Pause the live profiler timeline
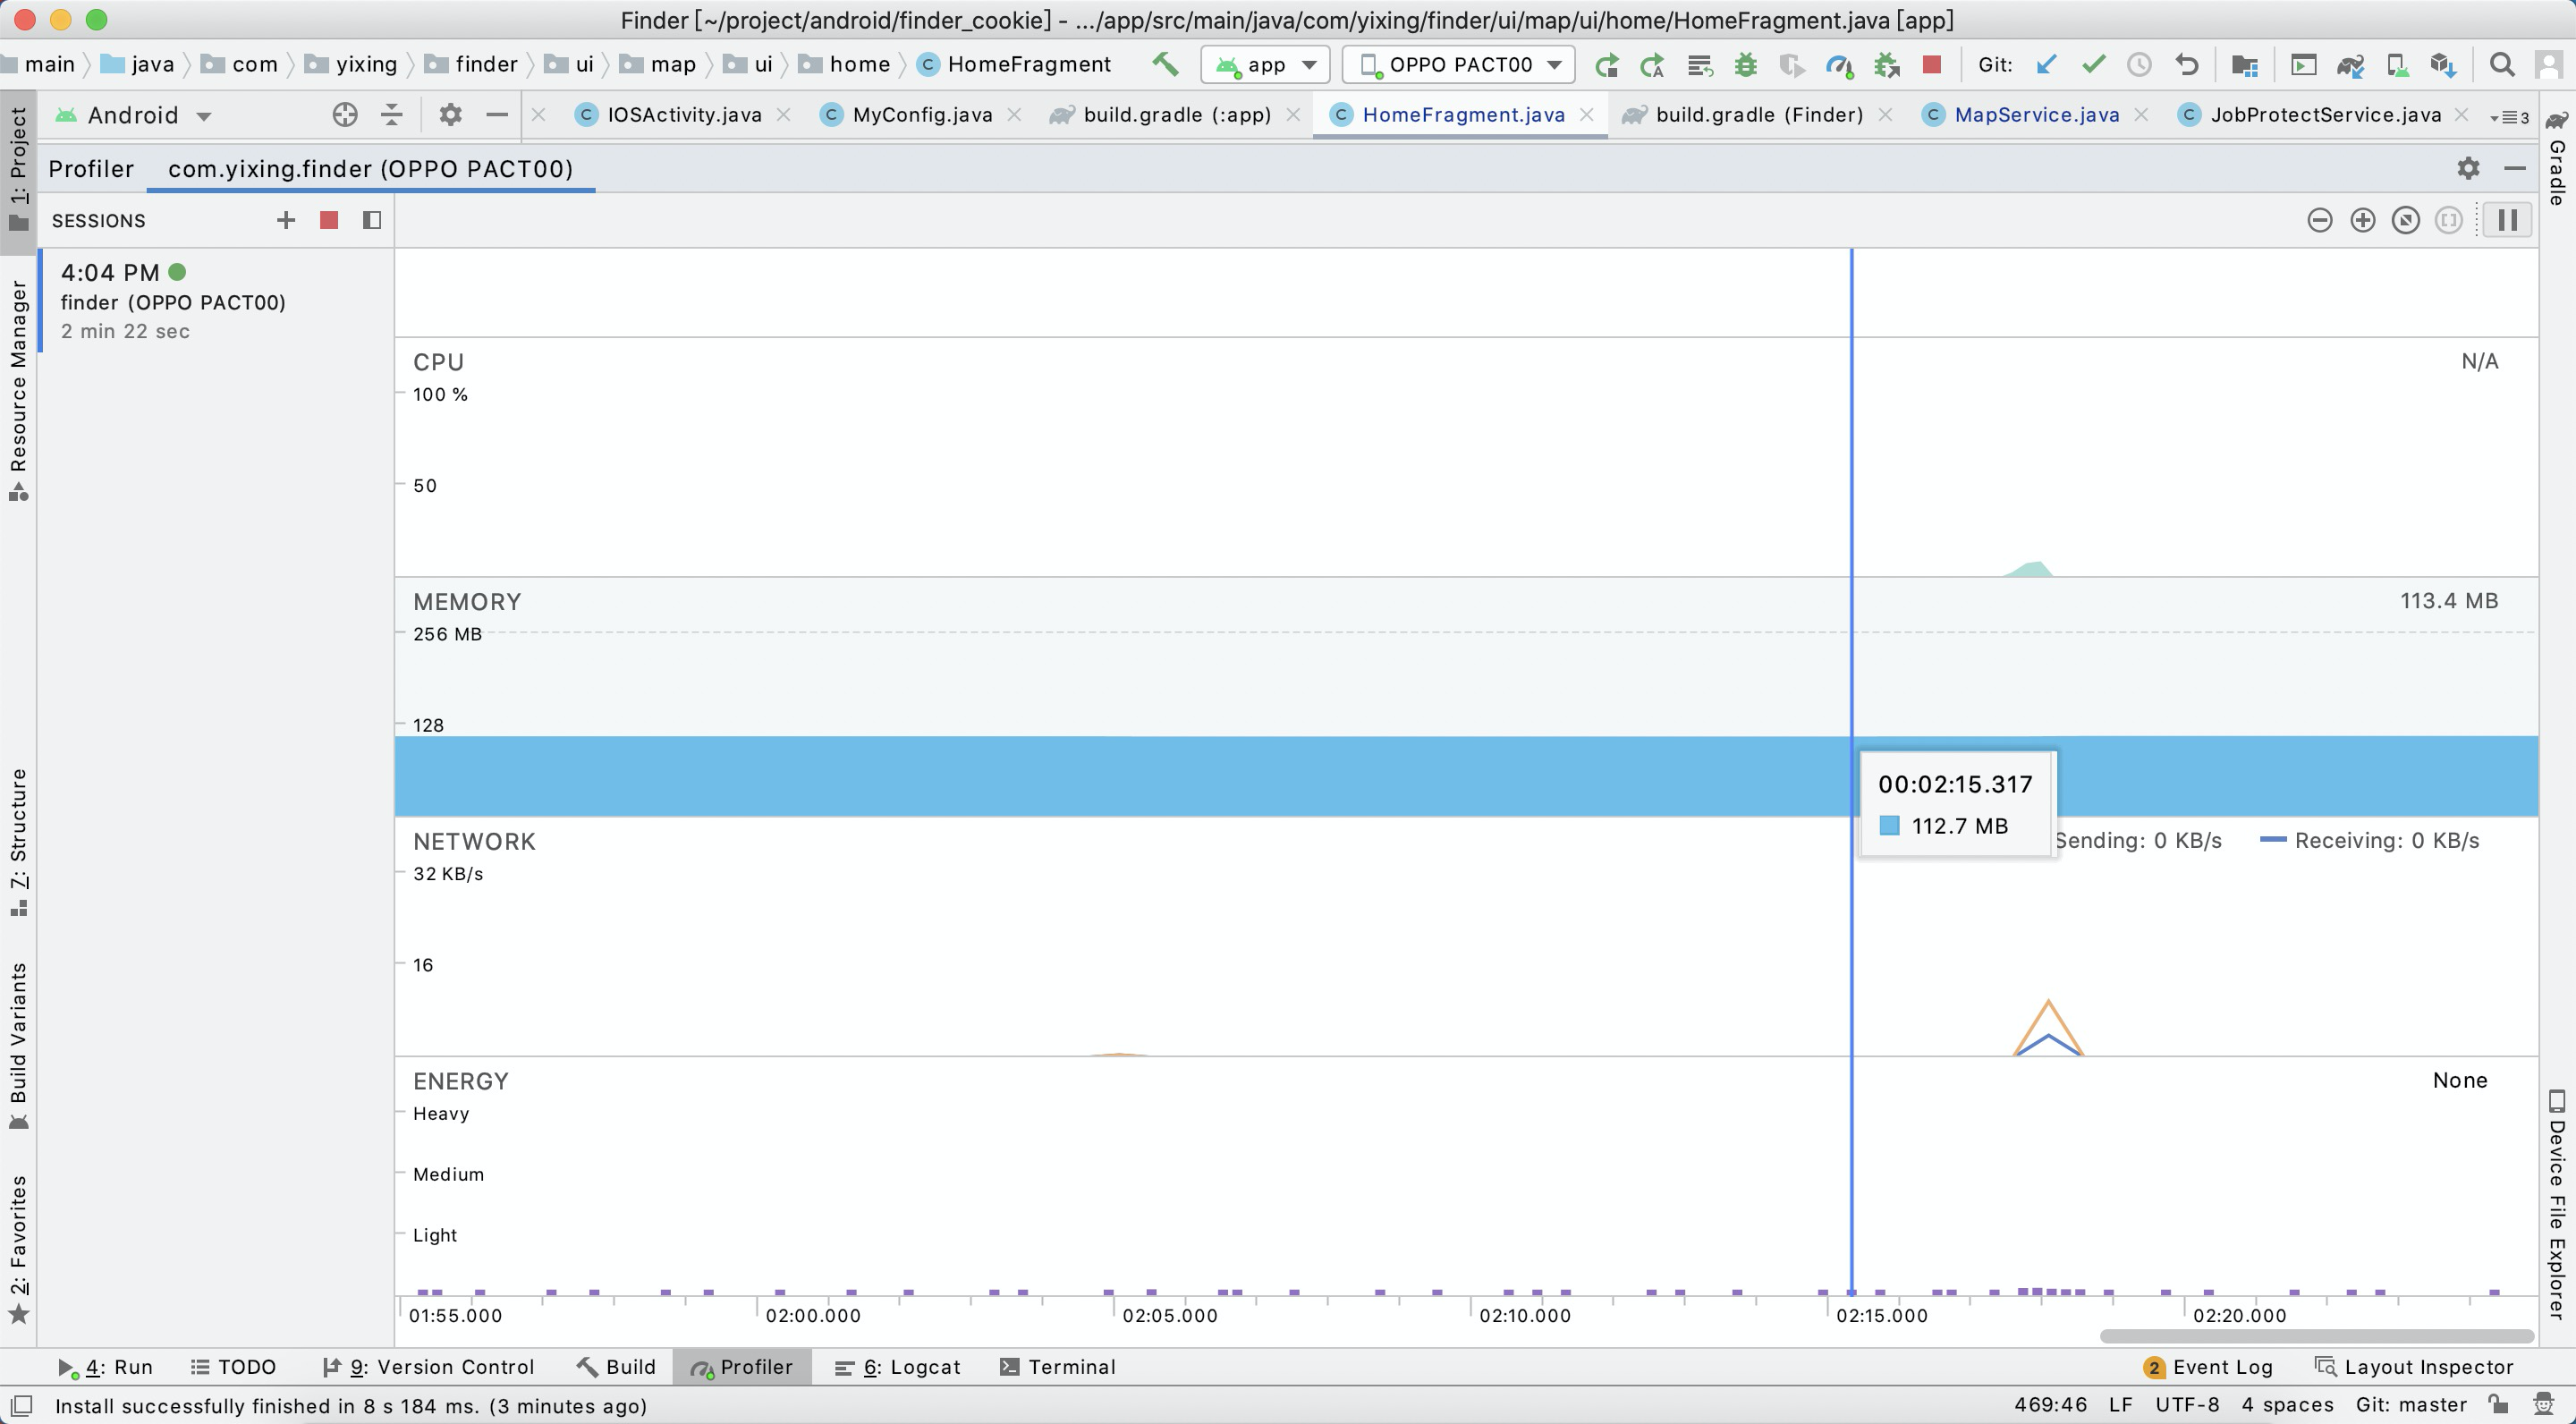The width and height of the screenshot is (2576, 1424). [x=2507, y=220]
